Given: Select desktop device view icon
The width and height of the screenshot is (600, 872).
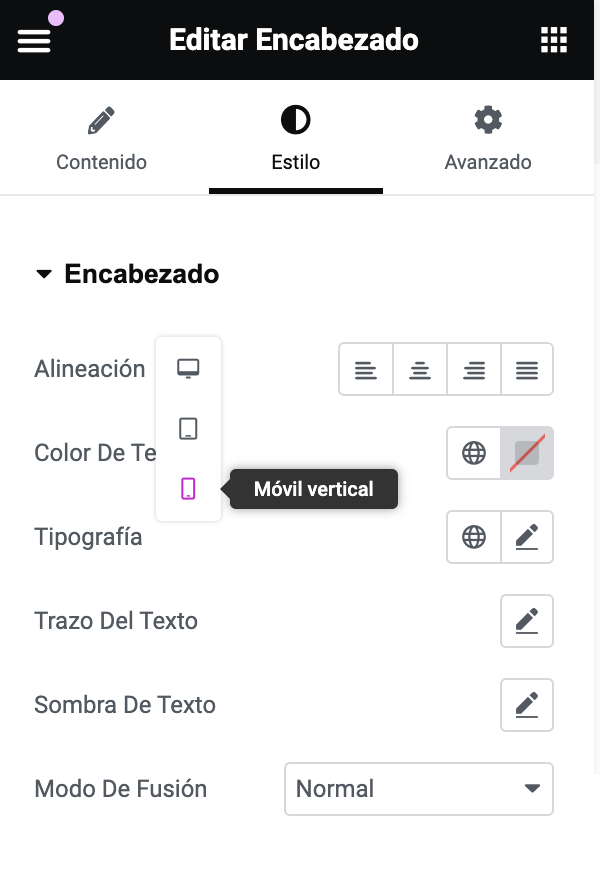Looking at the screenshot, I should (188, 369).
